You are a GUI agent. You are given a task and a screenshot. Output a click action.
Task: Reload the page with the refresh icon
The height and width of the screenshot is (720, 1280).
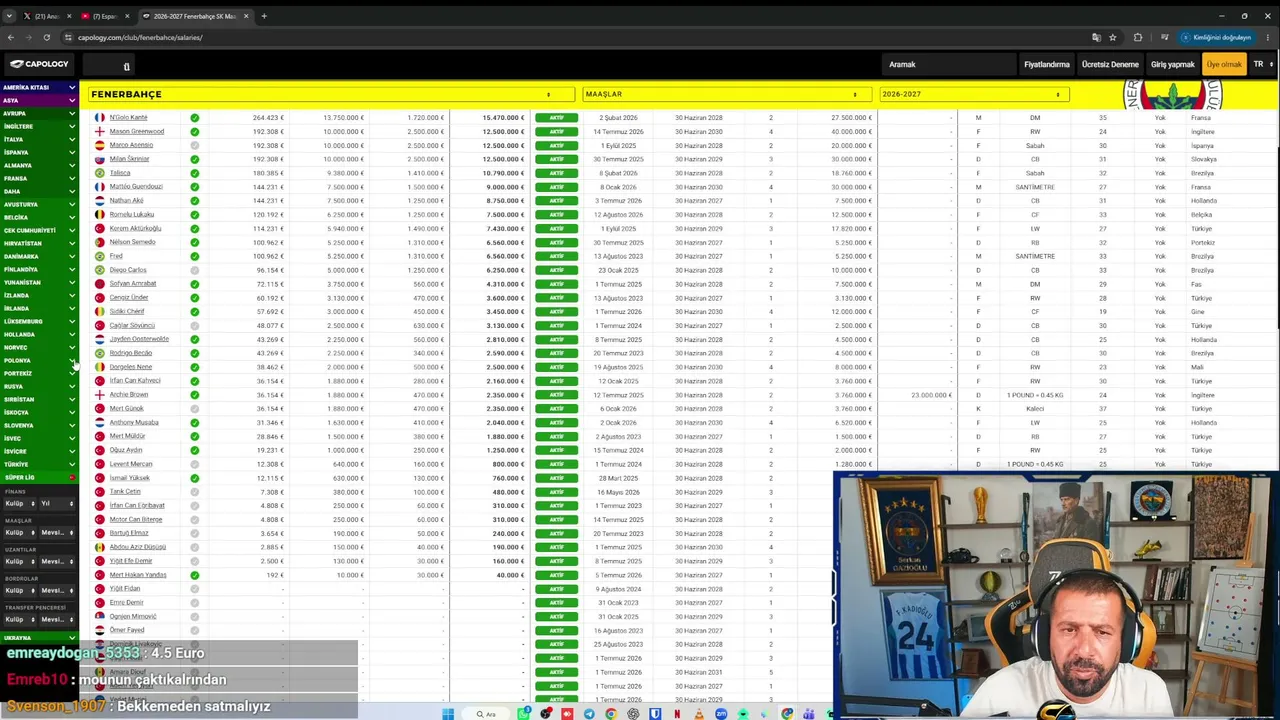pyautogui.click(x=46, y=37)
